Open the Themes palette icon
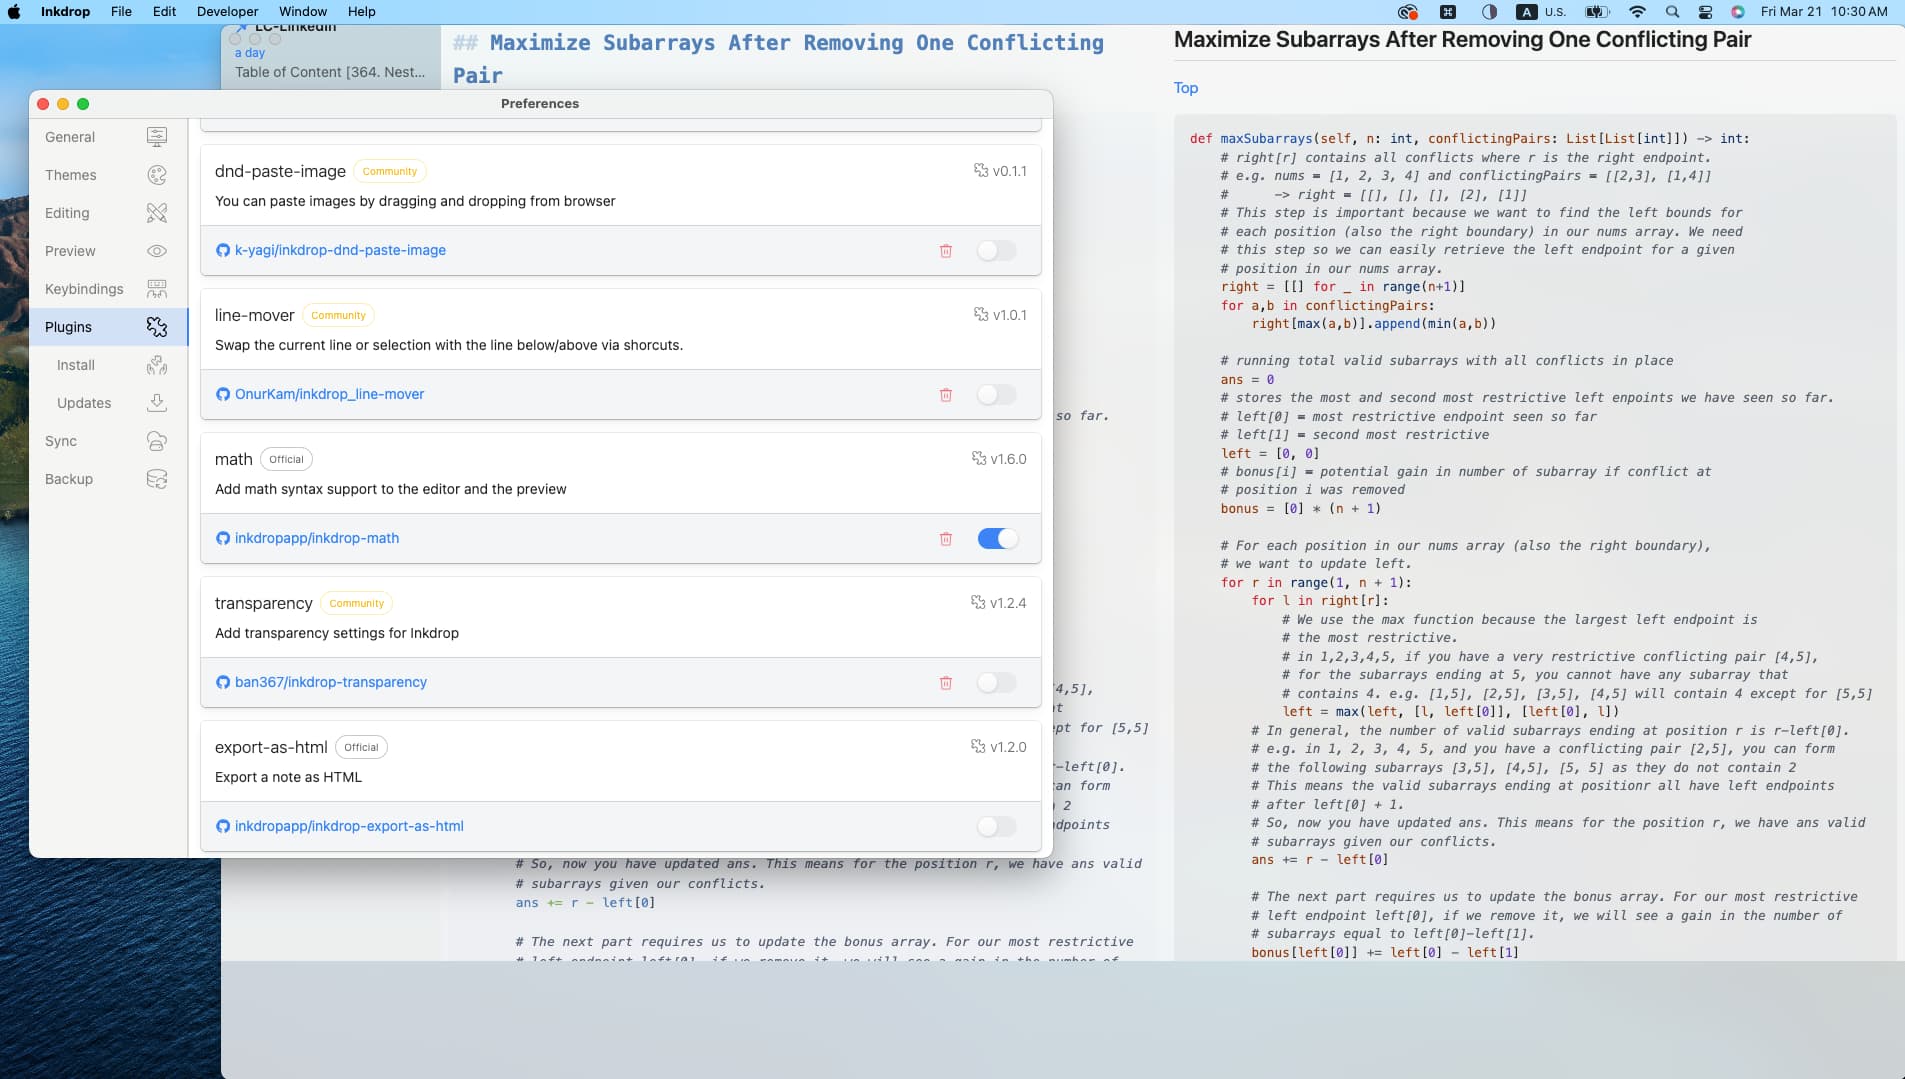The height and width of the screenshot is (1079, 1905). point(157,175)
